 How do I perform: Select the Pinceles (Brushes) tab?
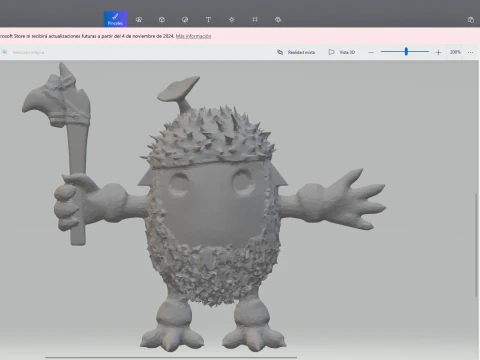115,19
